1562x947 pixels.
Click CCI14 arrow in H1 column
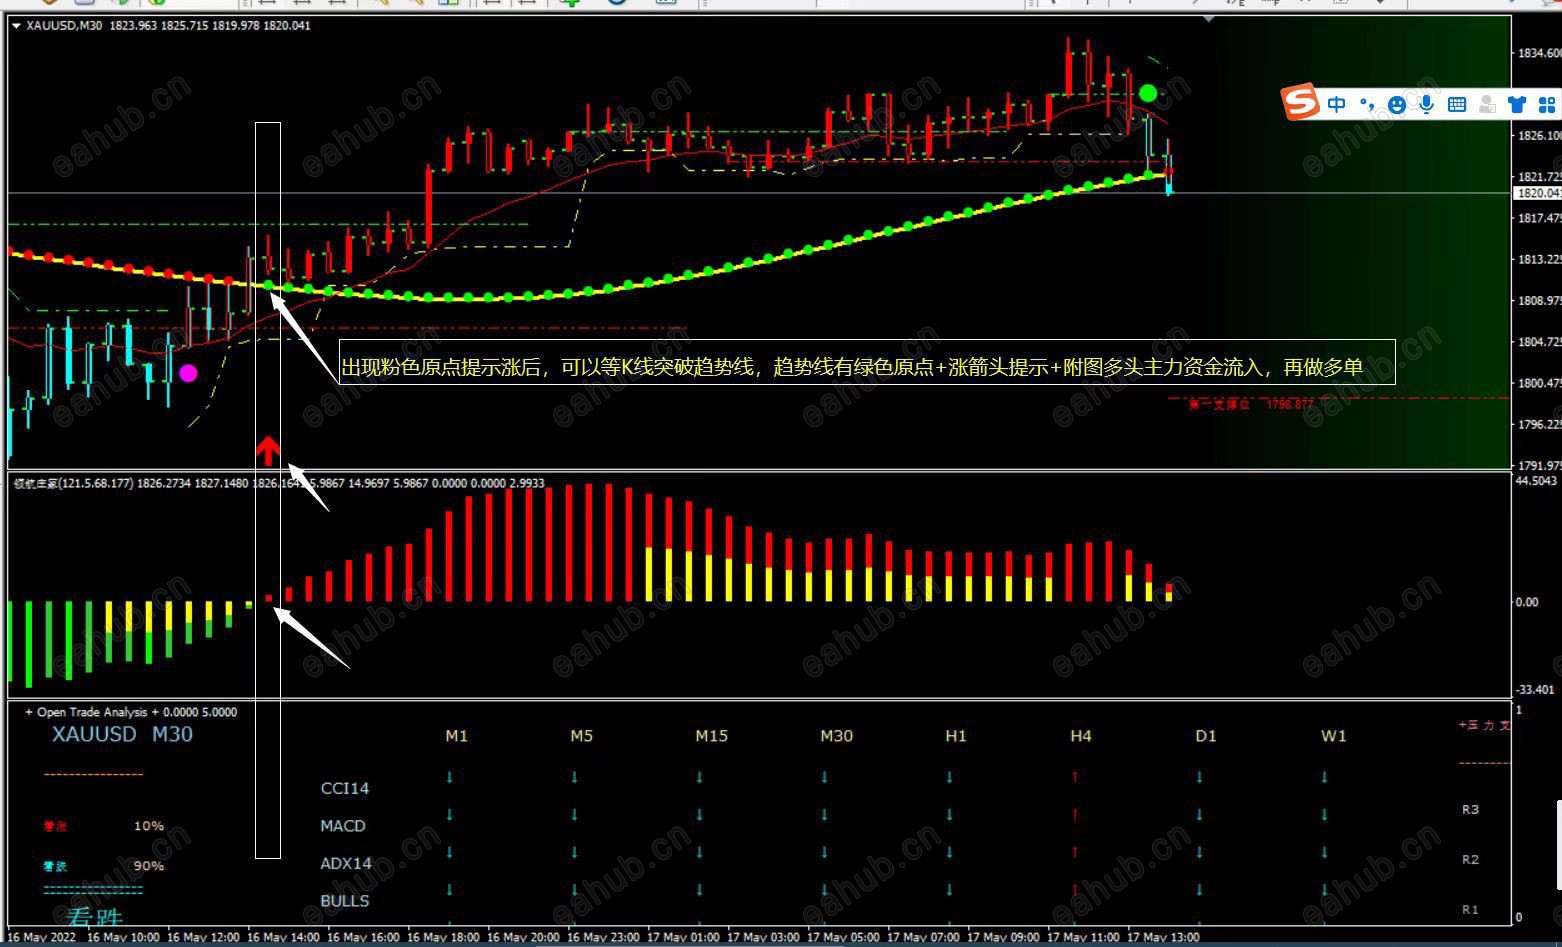pyautogui.click(x=950, y=777)
